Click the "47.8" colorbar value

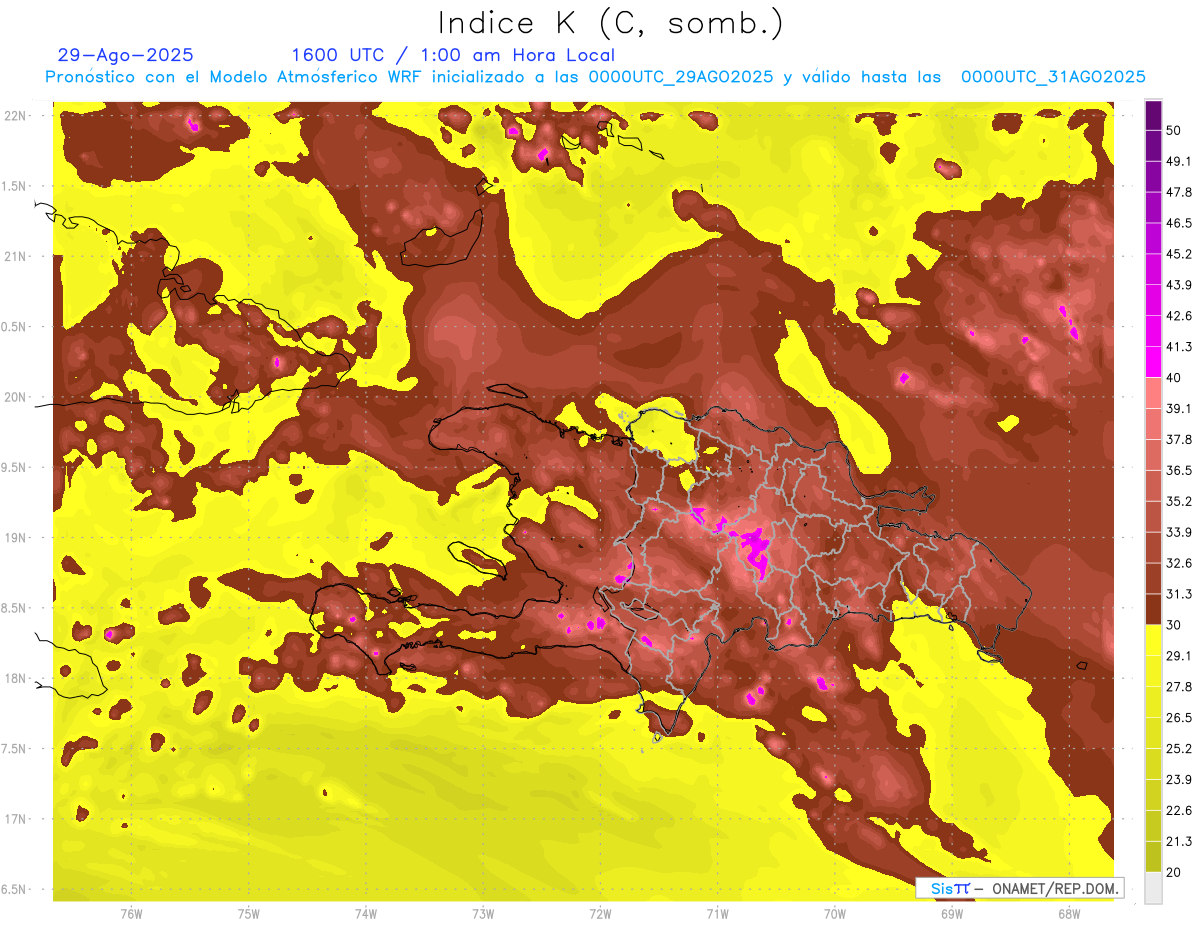click(1179, 192)
